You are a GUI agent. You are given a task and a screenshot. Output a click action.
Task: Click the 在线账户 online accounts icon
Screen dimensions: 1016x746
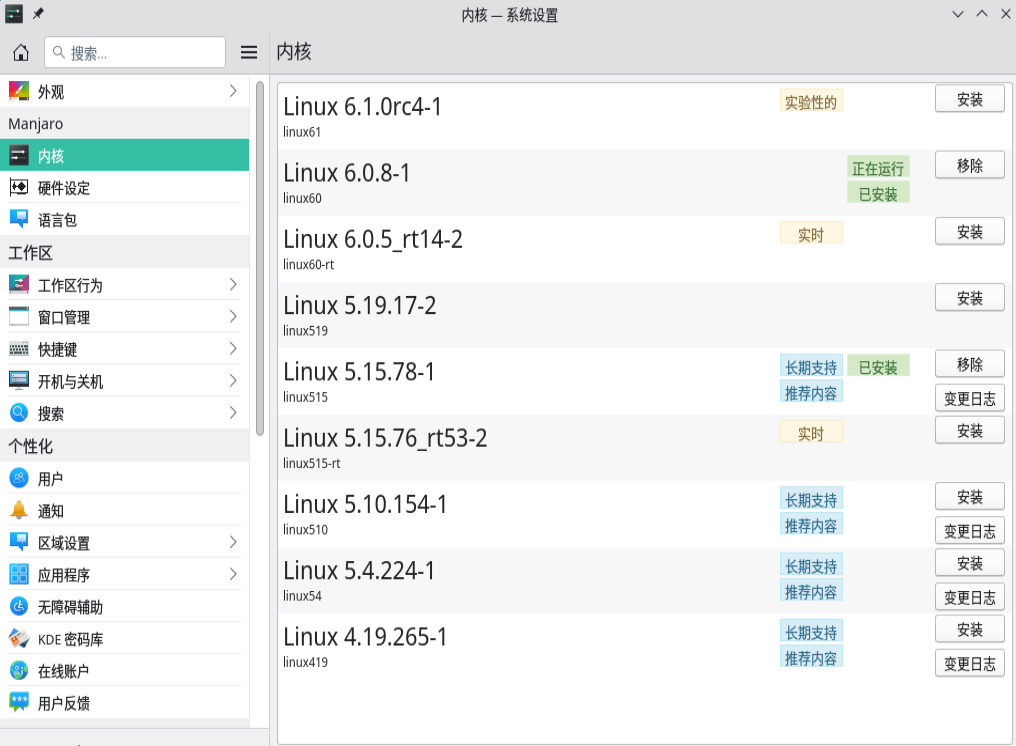tap(19, 671)
